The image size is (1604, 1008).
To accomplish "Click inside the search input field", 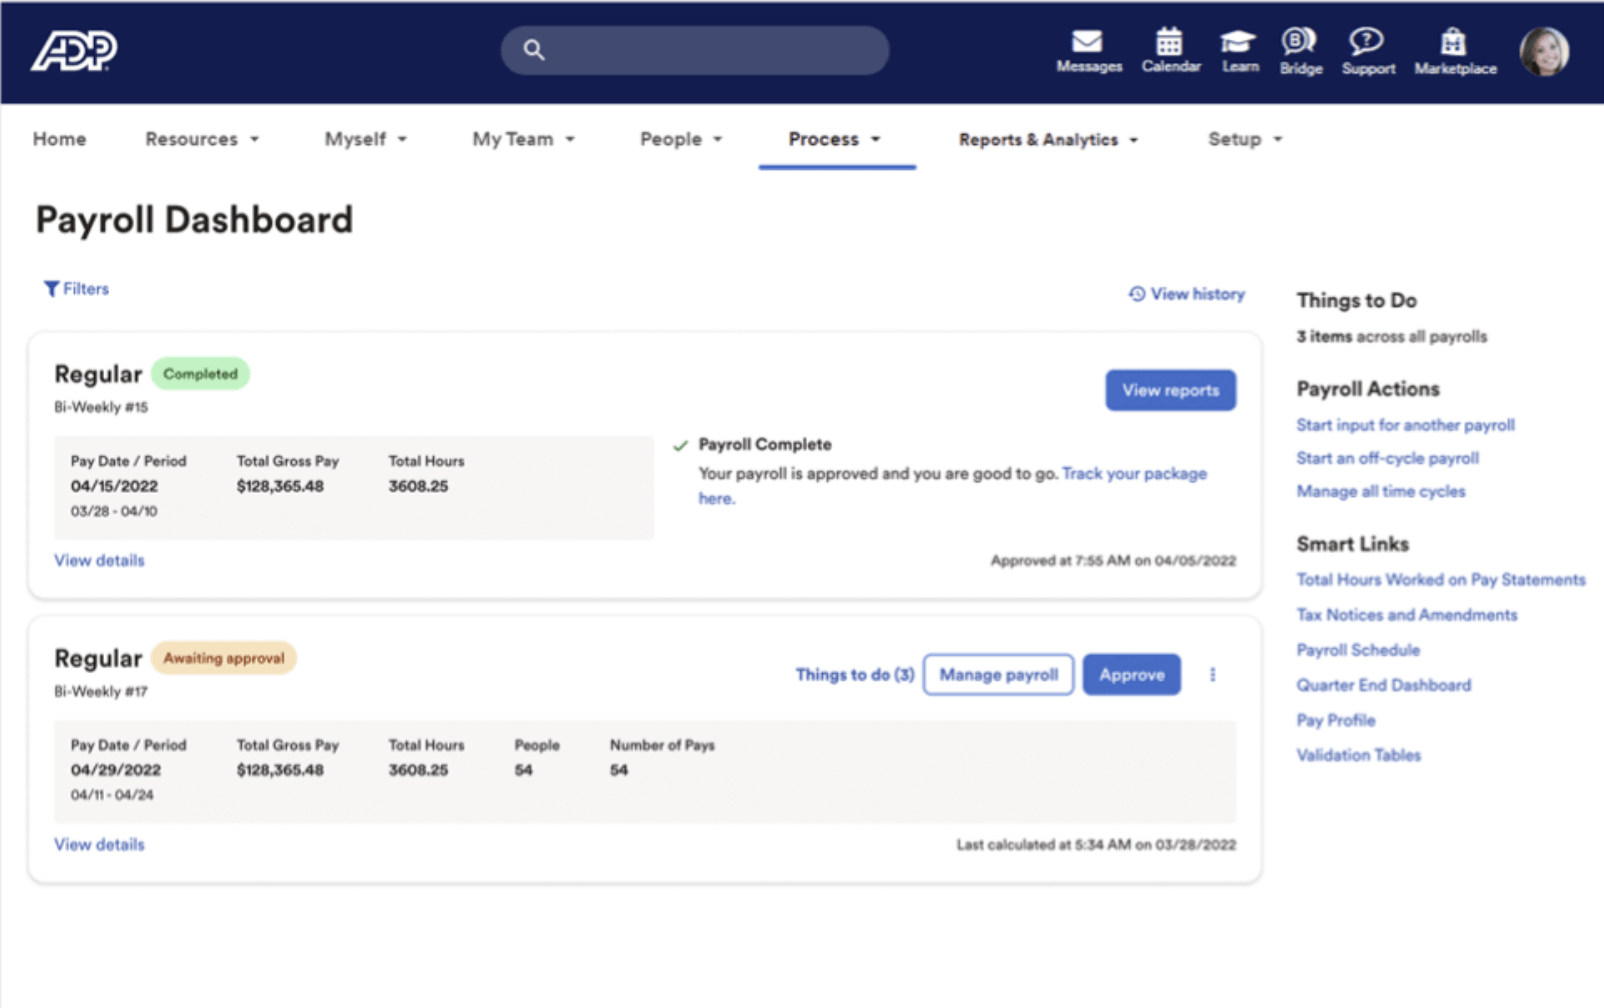I will [700, 49].
